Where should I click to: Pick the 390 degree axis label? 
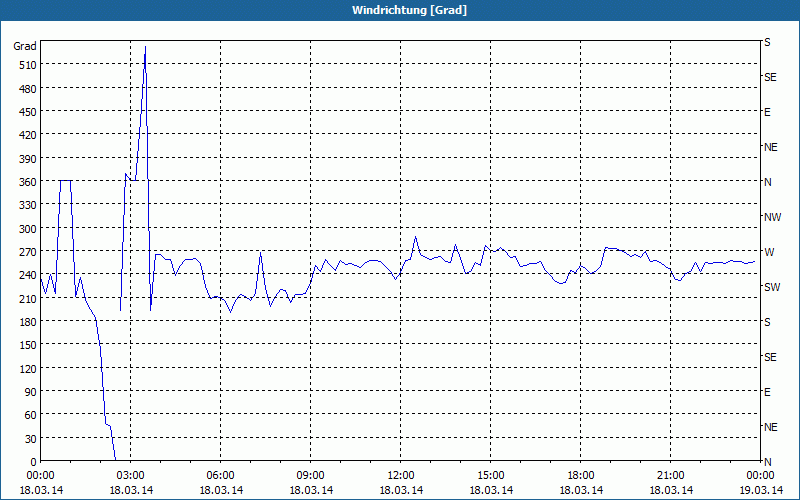click(x=28, y=159)
